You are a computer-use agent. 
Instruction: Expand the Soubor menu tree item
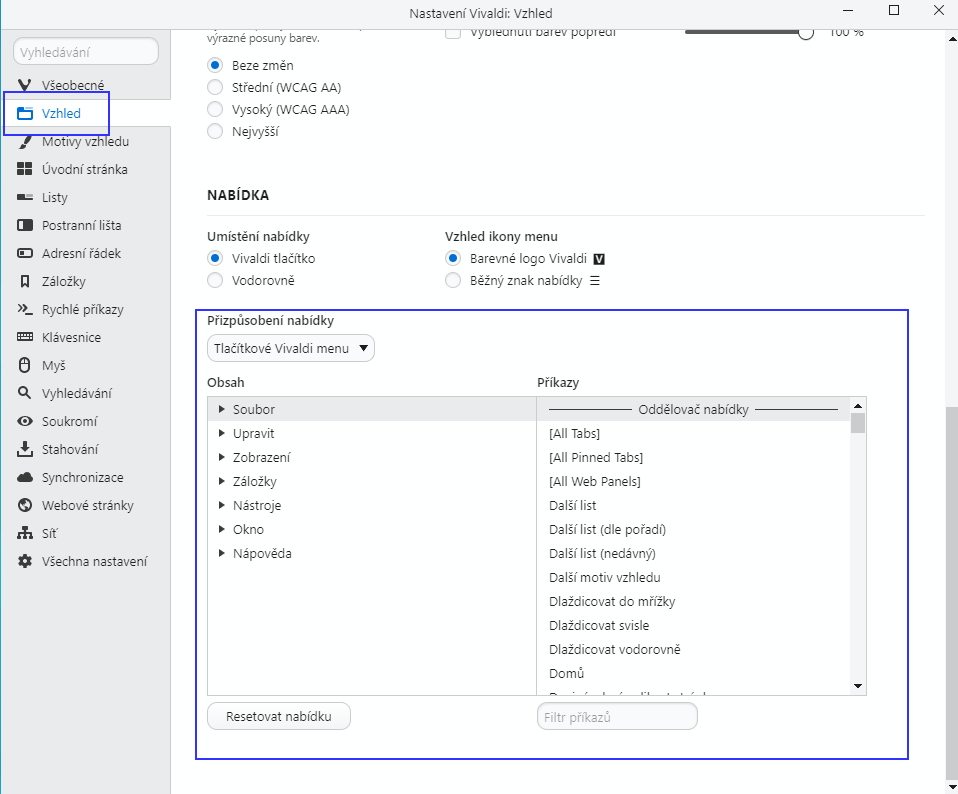pos(222,409)
